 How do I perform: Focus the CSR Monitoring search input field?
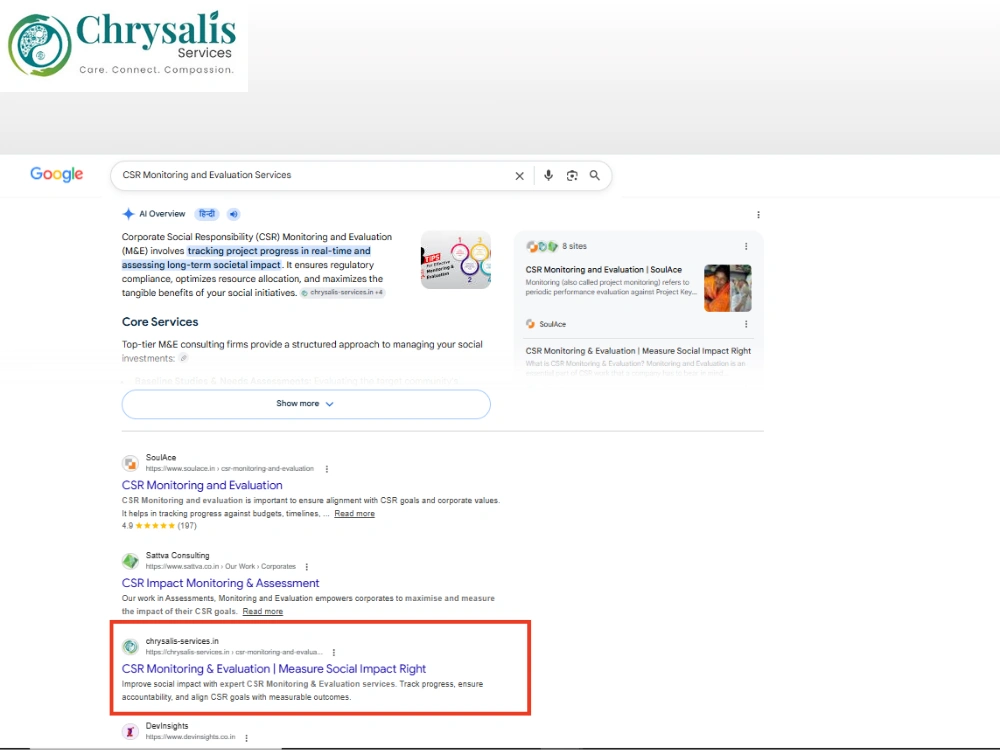[312, 175]
